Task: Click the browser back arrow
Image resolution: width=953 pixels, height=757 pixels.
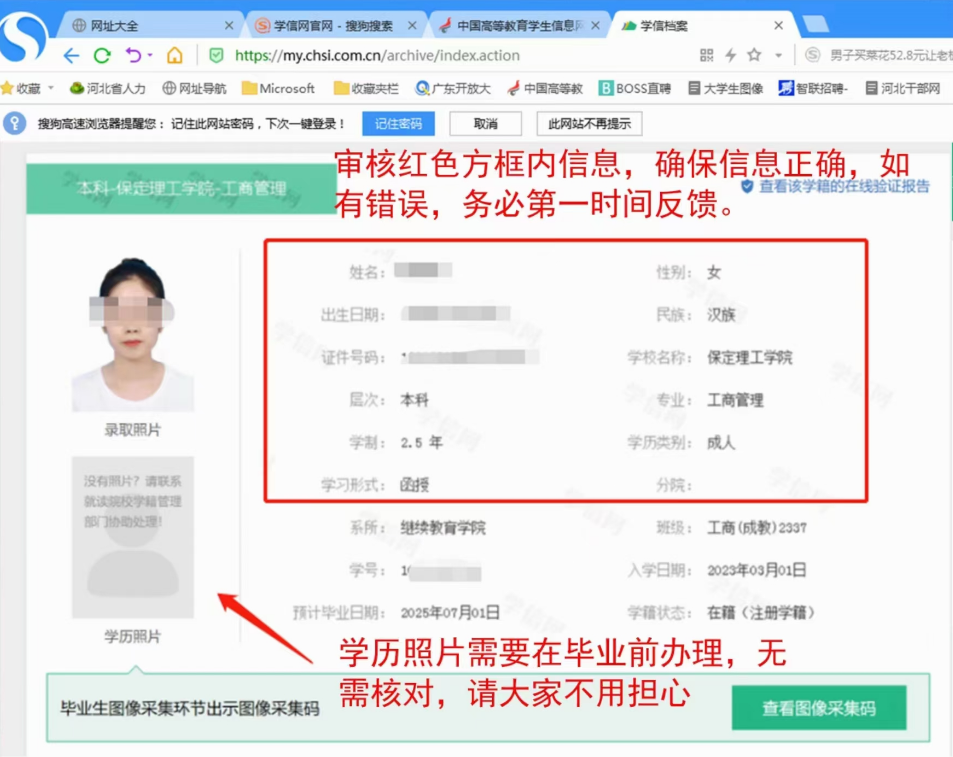Action: coord(71,55)
